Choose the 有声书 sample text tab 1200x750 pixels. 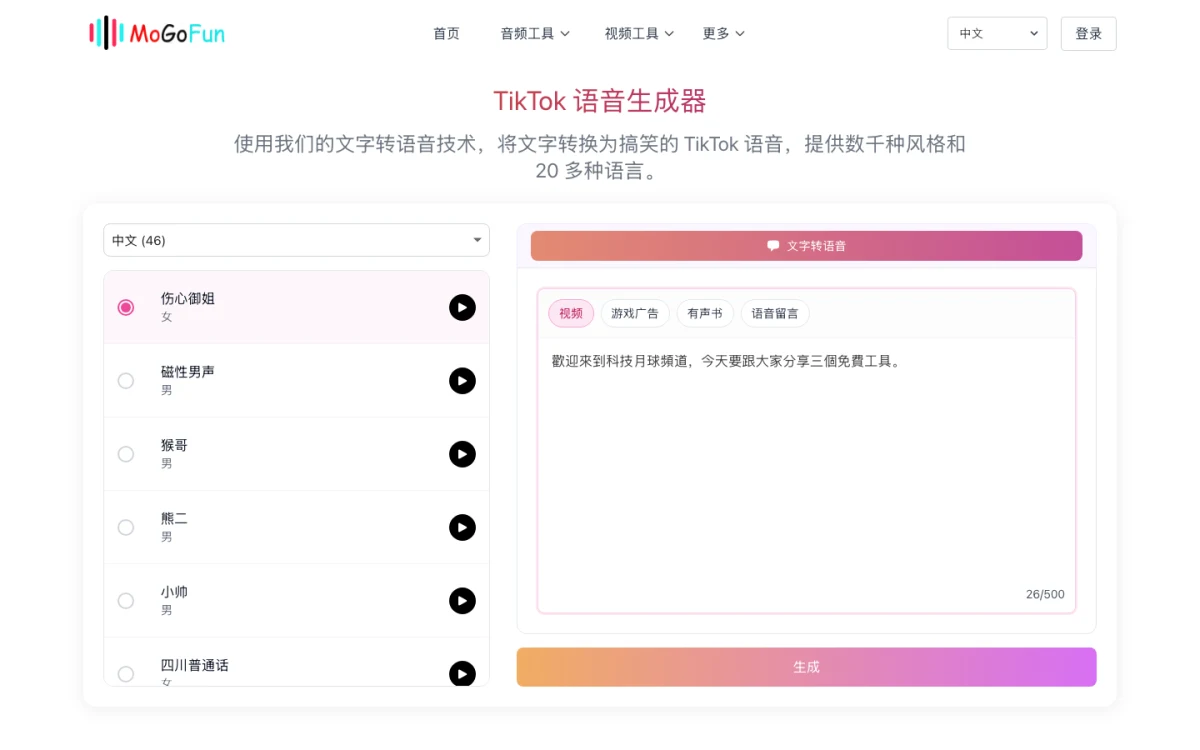tap(705, 313)
